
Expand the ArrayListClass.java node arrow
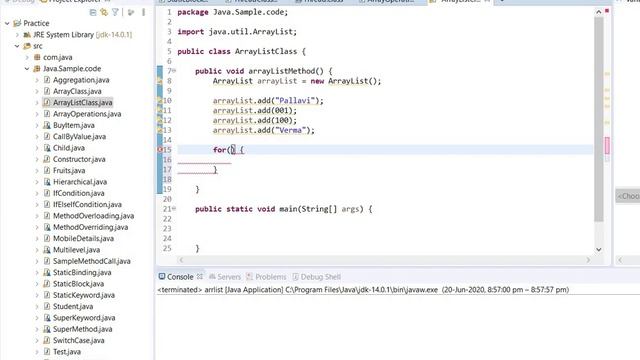click(x=37, y=102)
